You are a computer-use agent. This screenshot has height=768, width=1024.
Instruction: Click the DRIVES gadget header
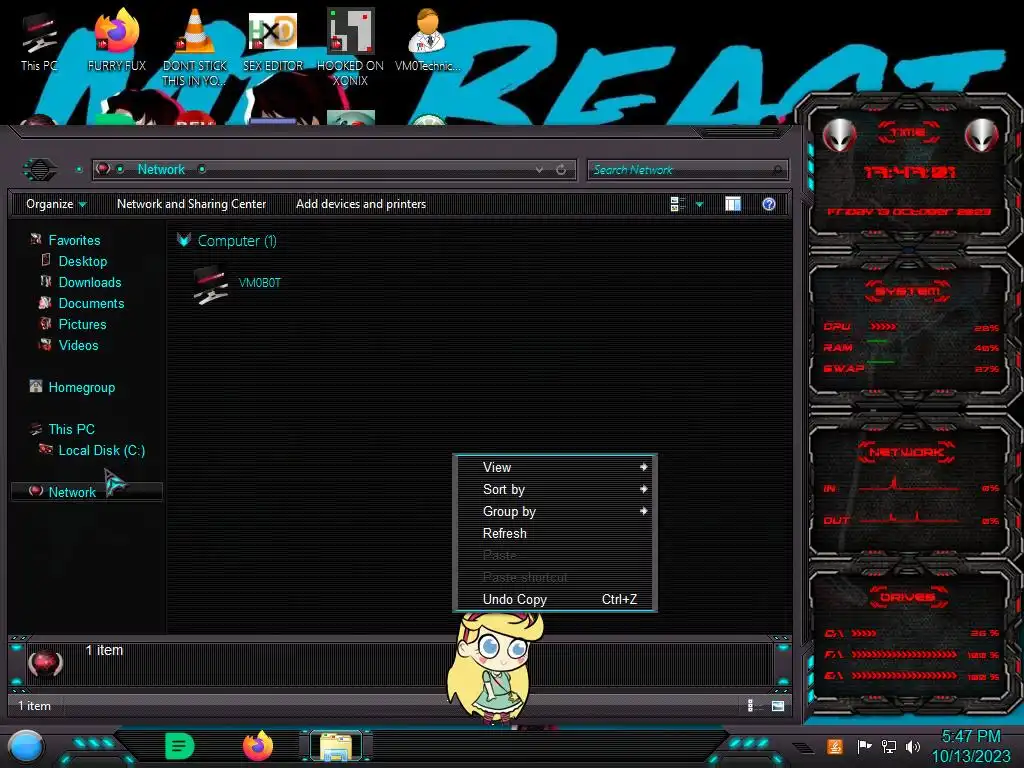tap(908, 597)
